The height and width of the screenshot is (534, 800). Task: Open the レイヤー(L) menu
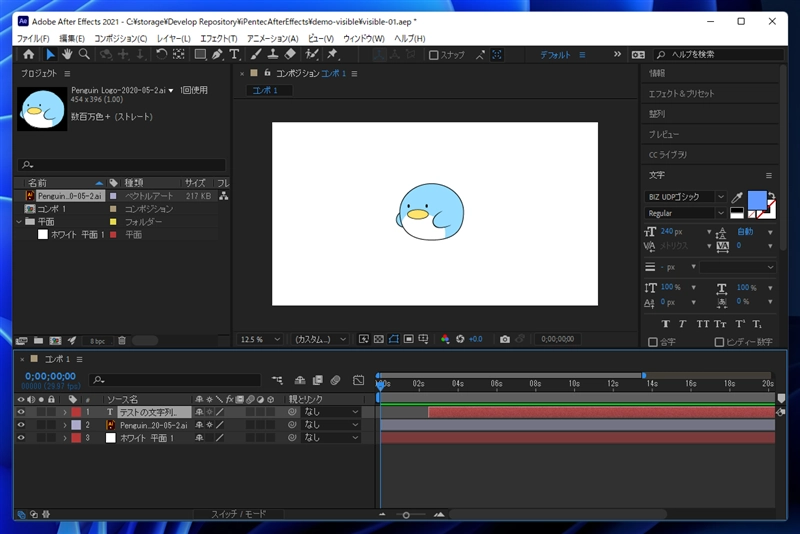(x=173, y=39)
